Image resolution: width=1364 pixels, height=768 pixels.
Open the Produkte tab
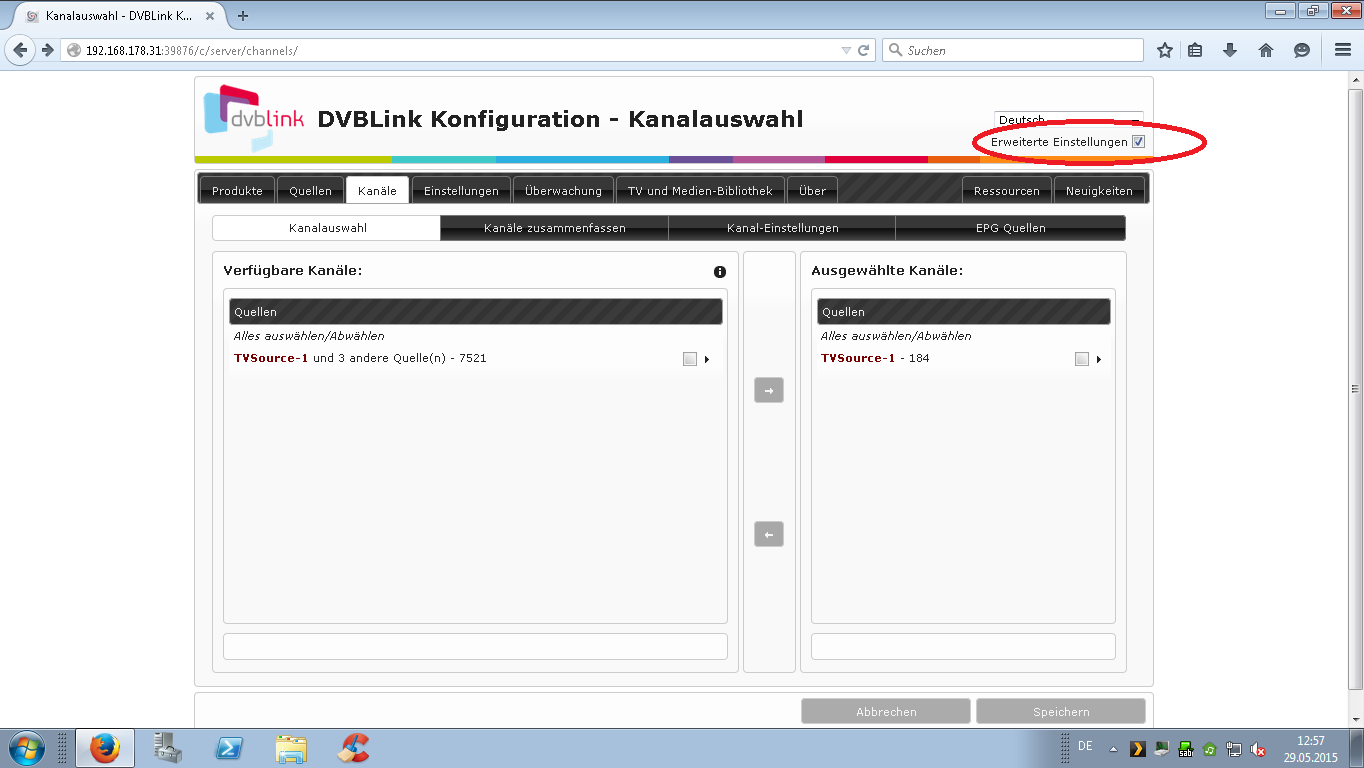(237, 190)
